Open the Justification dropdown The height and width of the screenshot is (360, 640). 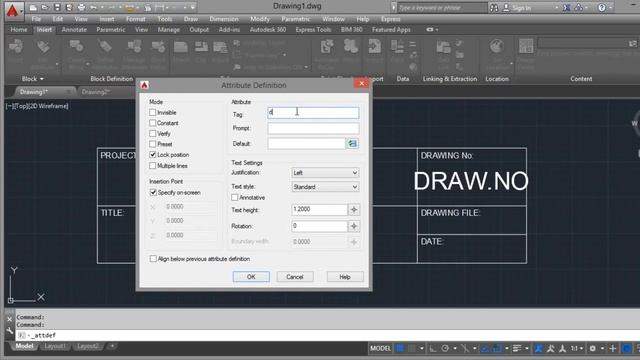(x=325, y=173)
